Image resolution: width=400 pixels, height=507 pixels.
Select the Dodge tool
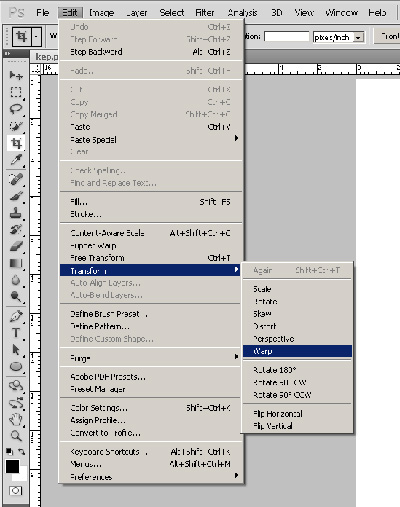pos(16,296)
